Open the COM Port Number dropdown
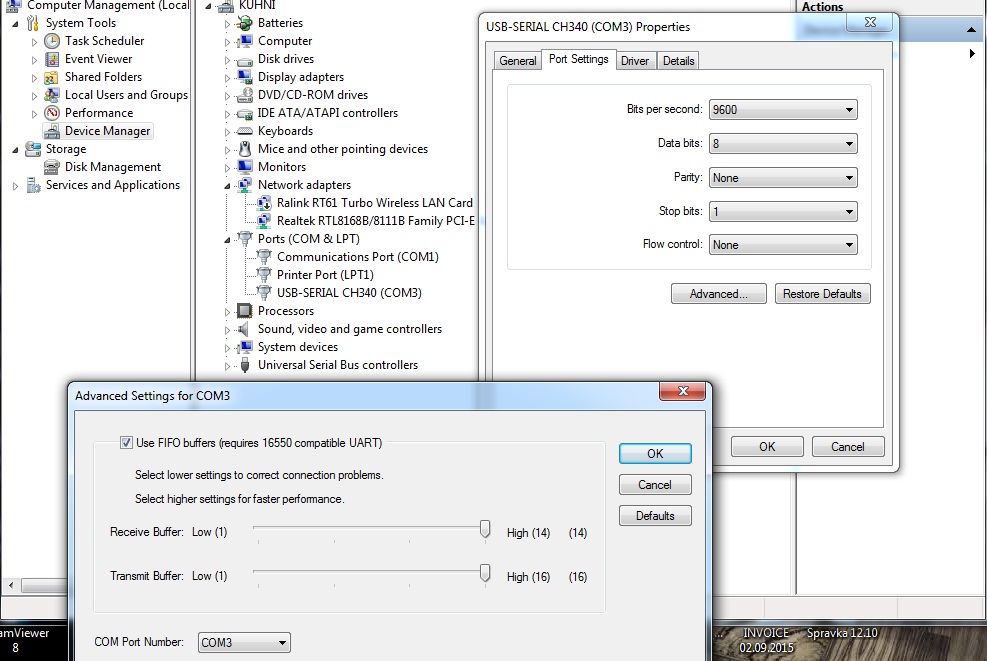 244,643
